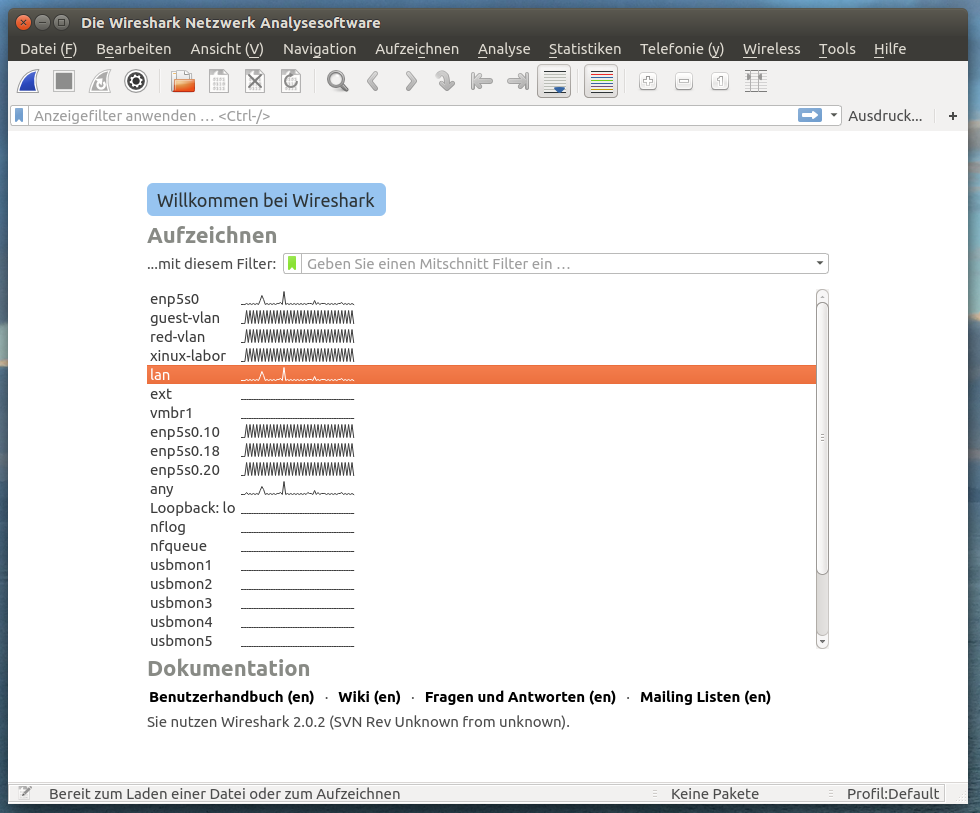
Task: Toggle the colorize packet list option
Action: point(601,82)
